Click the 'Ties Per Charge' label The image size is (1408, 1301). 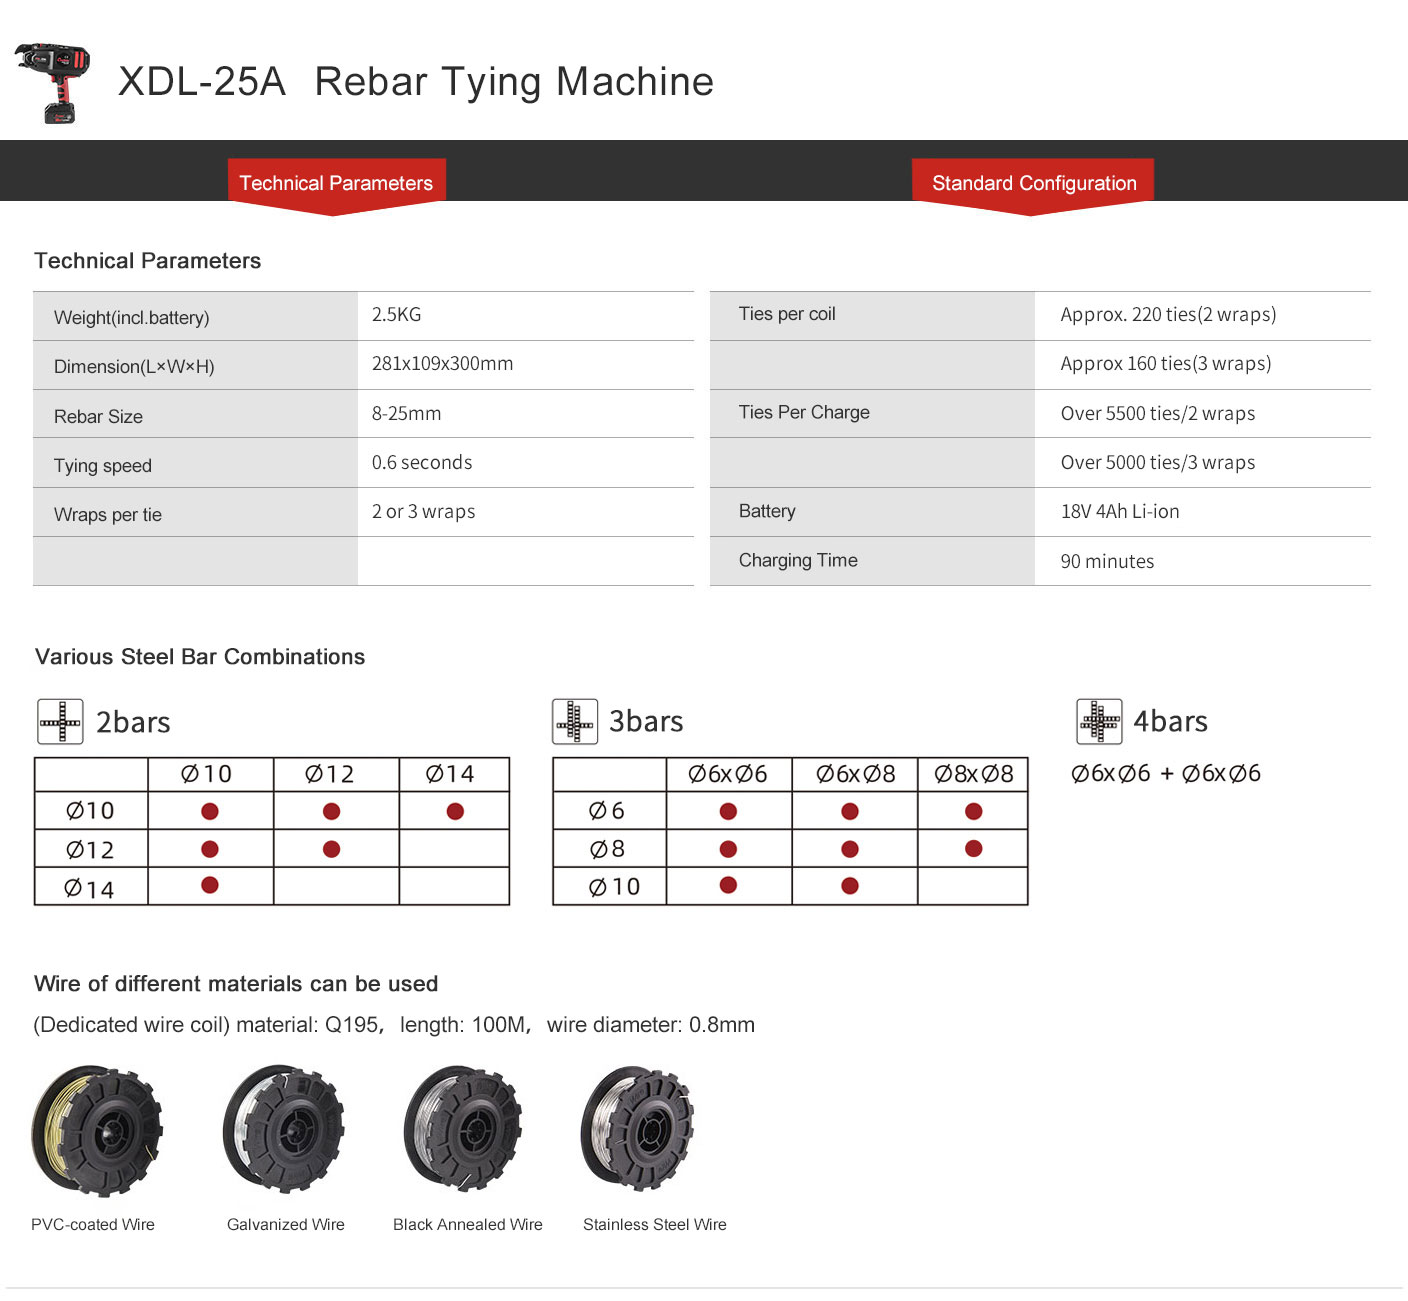804,413
